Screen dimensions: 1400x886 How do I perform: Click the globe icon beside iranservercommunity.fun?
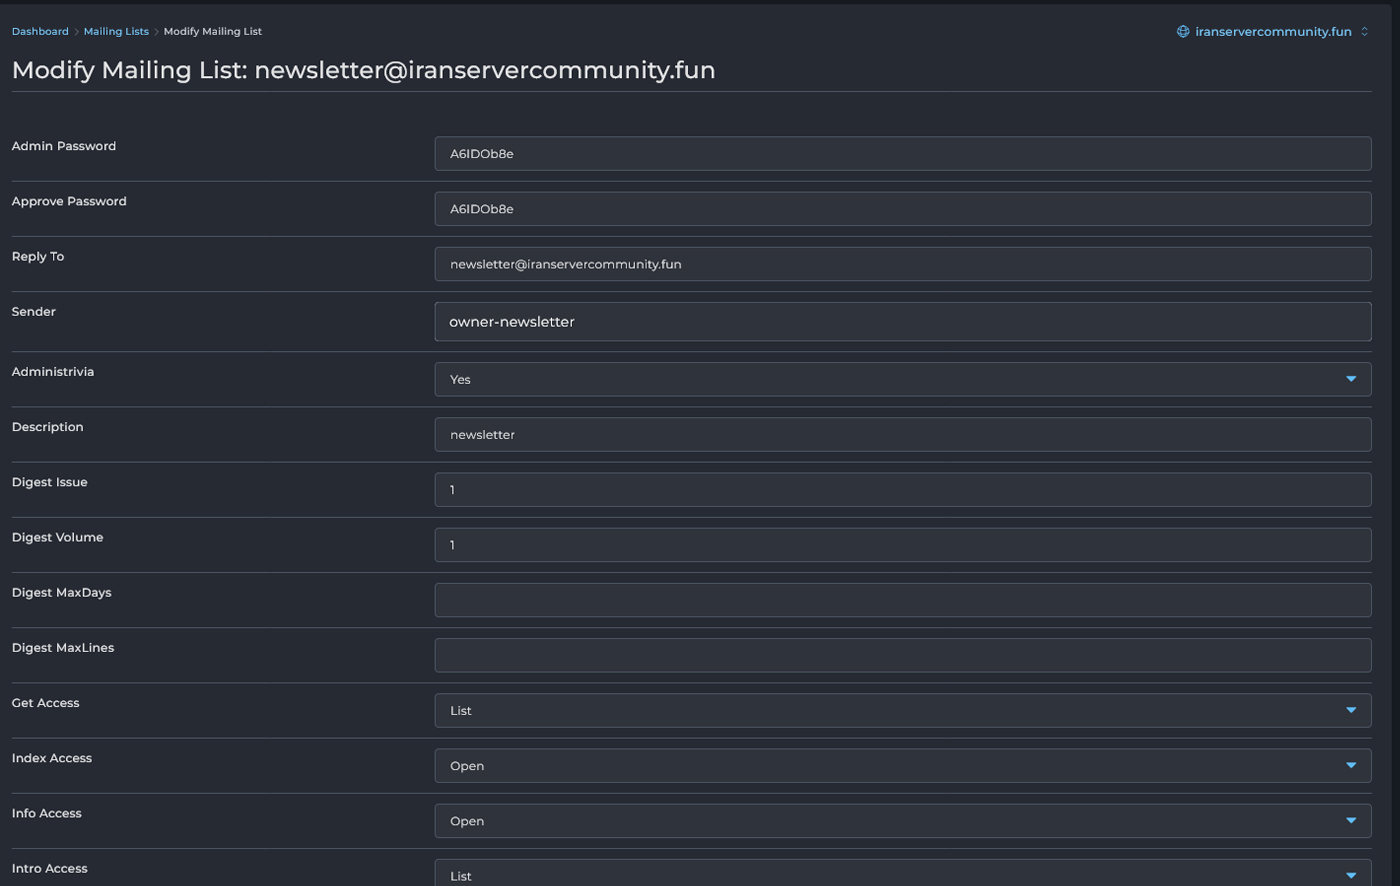coord(1184,31)
